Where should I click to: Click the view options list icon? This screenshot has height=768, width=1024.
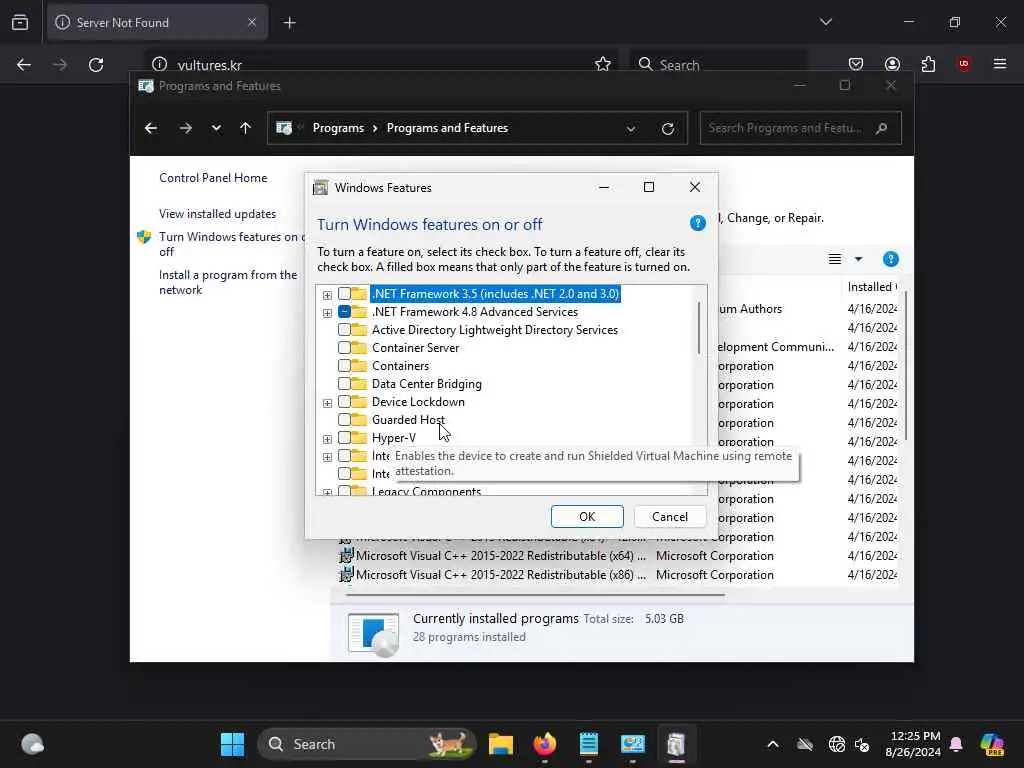(x=835, y=259)
